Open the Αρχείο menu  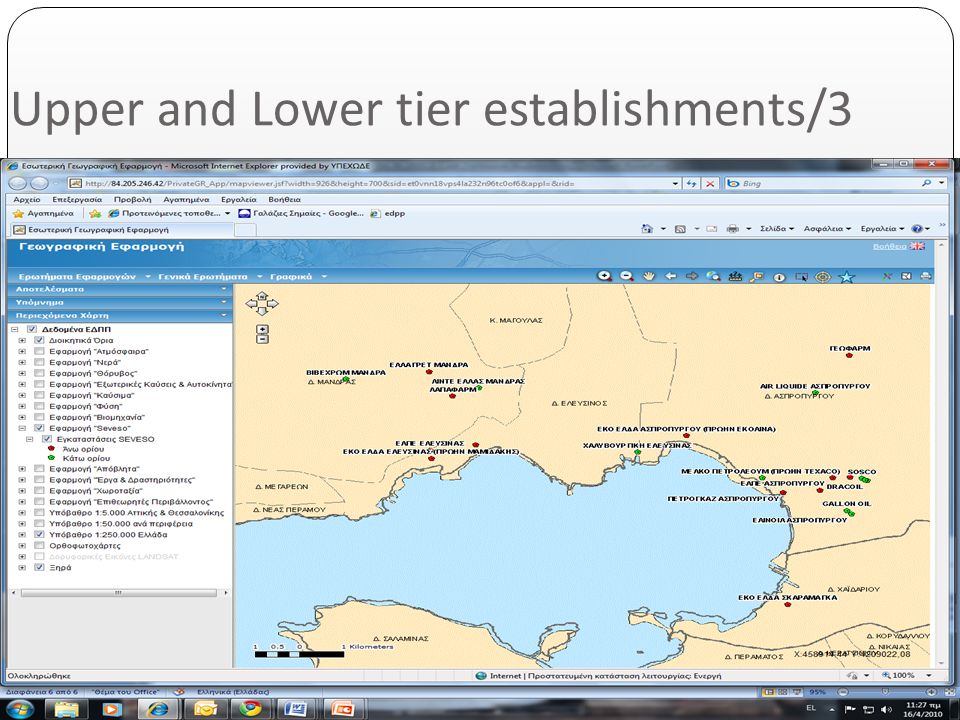[26, 200]
